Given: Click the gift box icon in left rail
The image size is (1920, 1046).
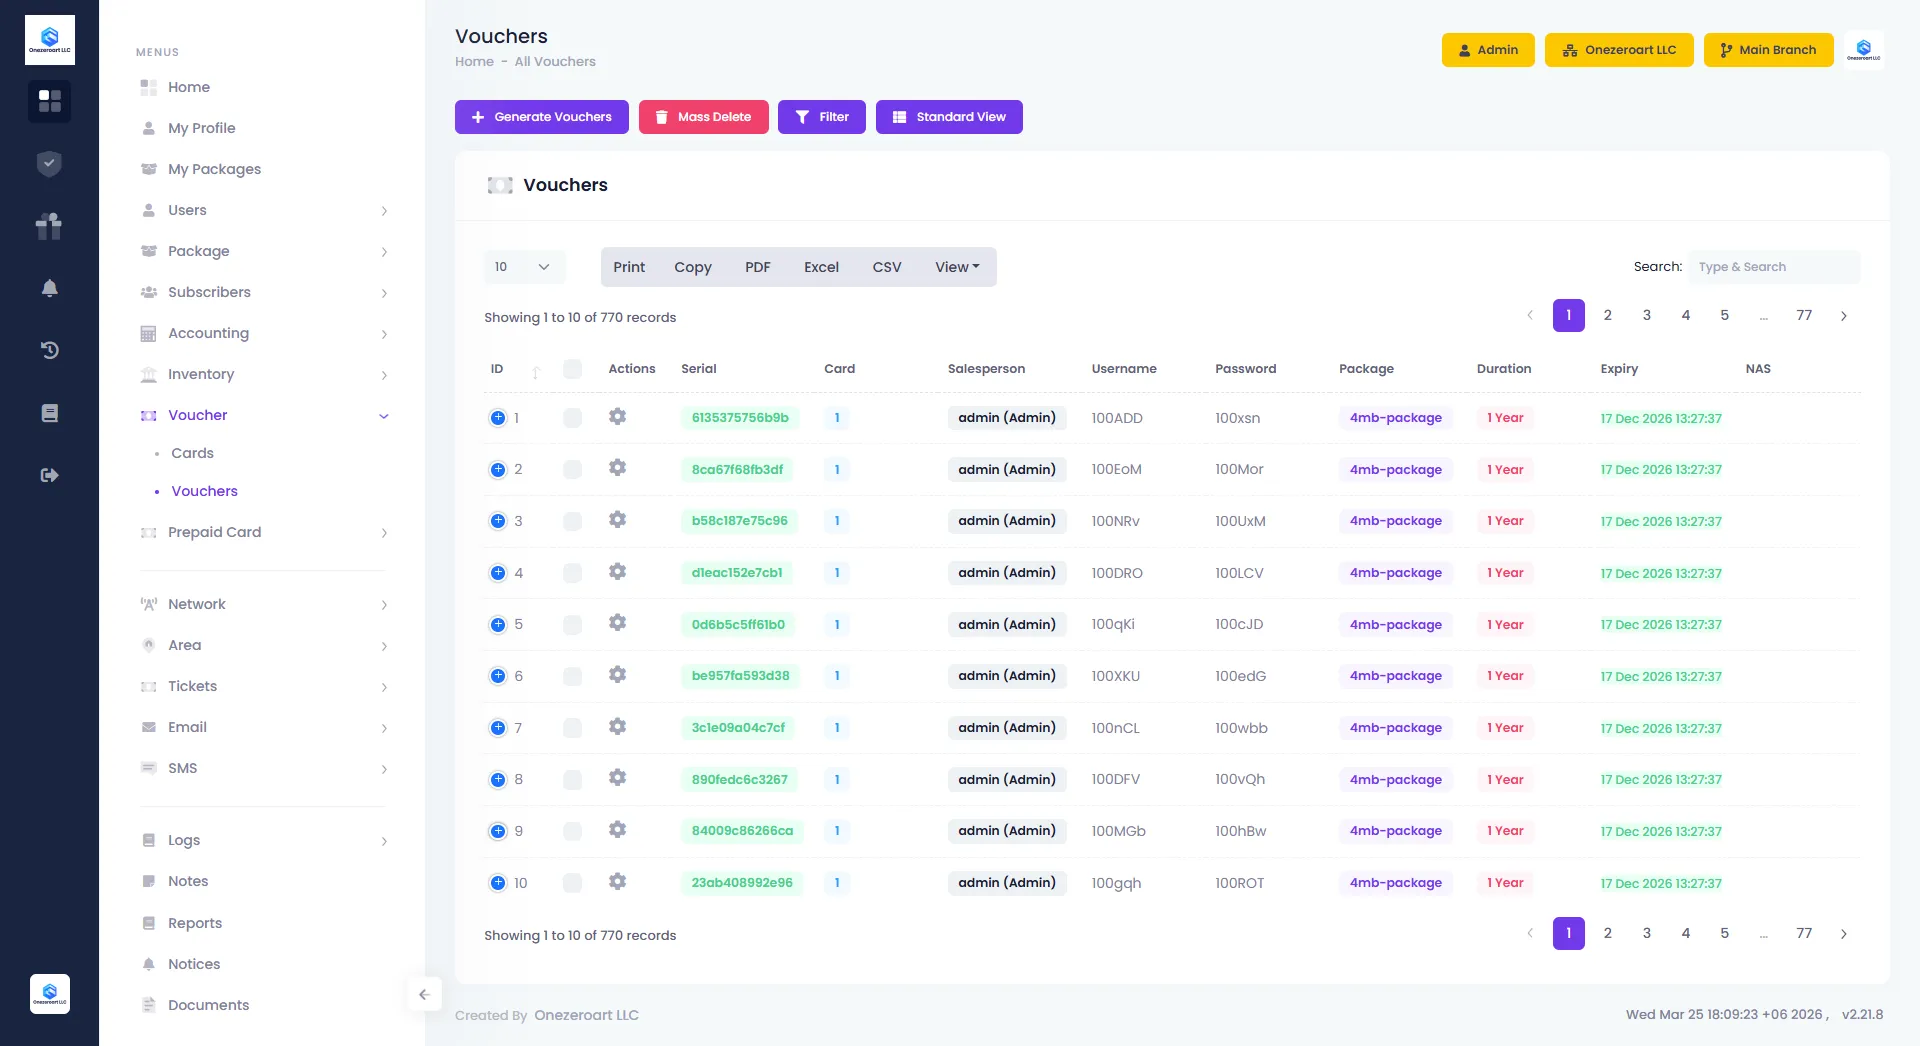Looking at the screenshot, I should 49,226.
